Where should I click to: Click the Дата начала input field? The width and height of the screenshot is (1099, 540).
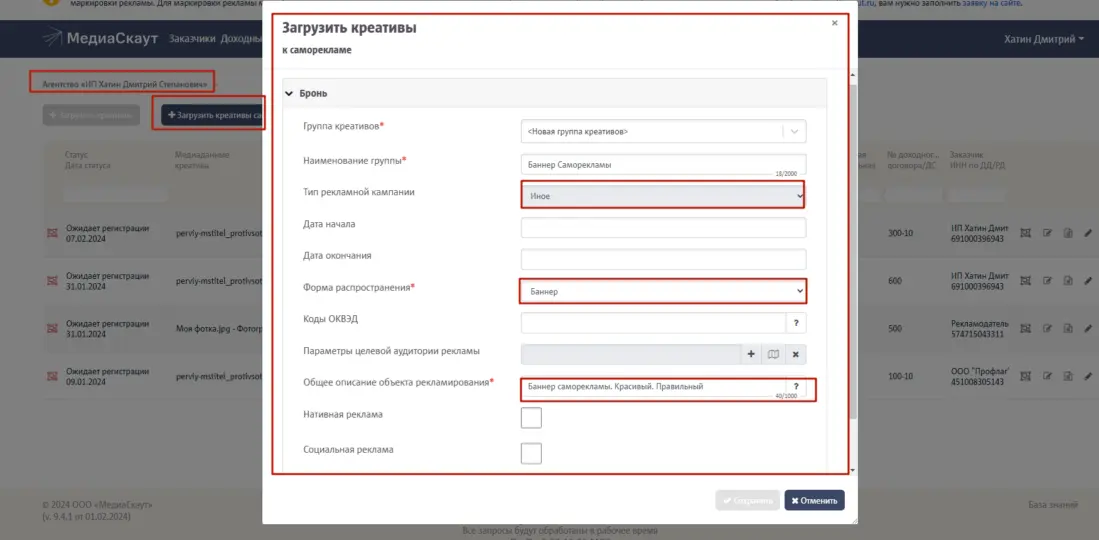point(663,228)
